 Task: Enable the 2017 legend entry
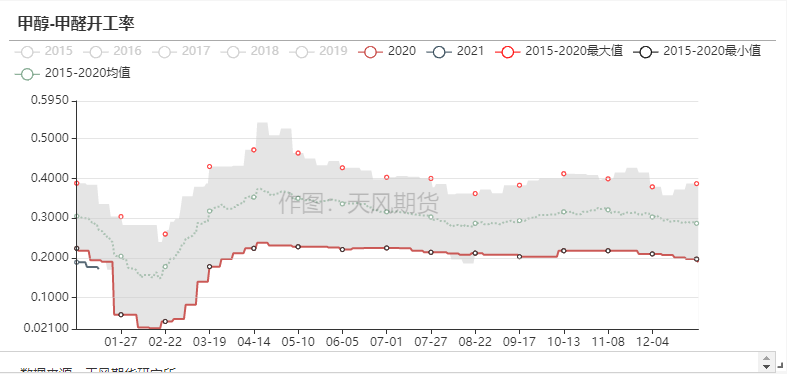pos(165,52)
